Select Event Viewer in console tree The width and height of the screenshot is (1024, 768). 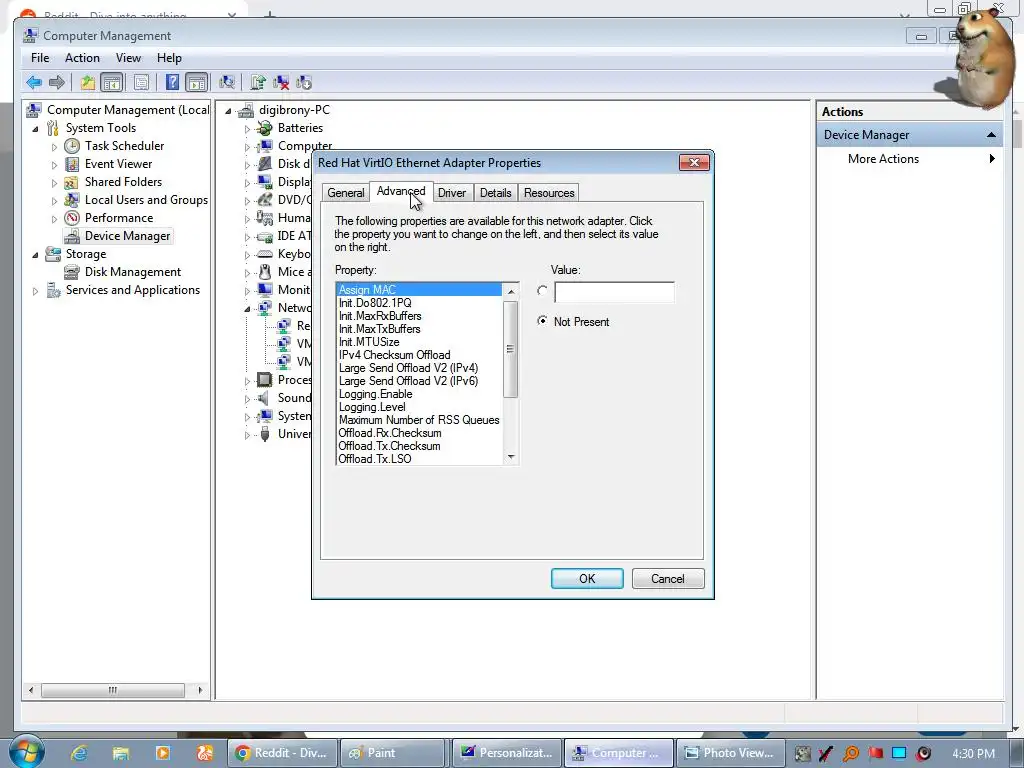tap(118, 164)
